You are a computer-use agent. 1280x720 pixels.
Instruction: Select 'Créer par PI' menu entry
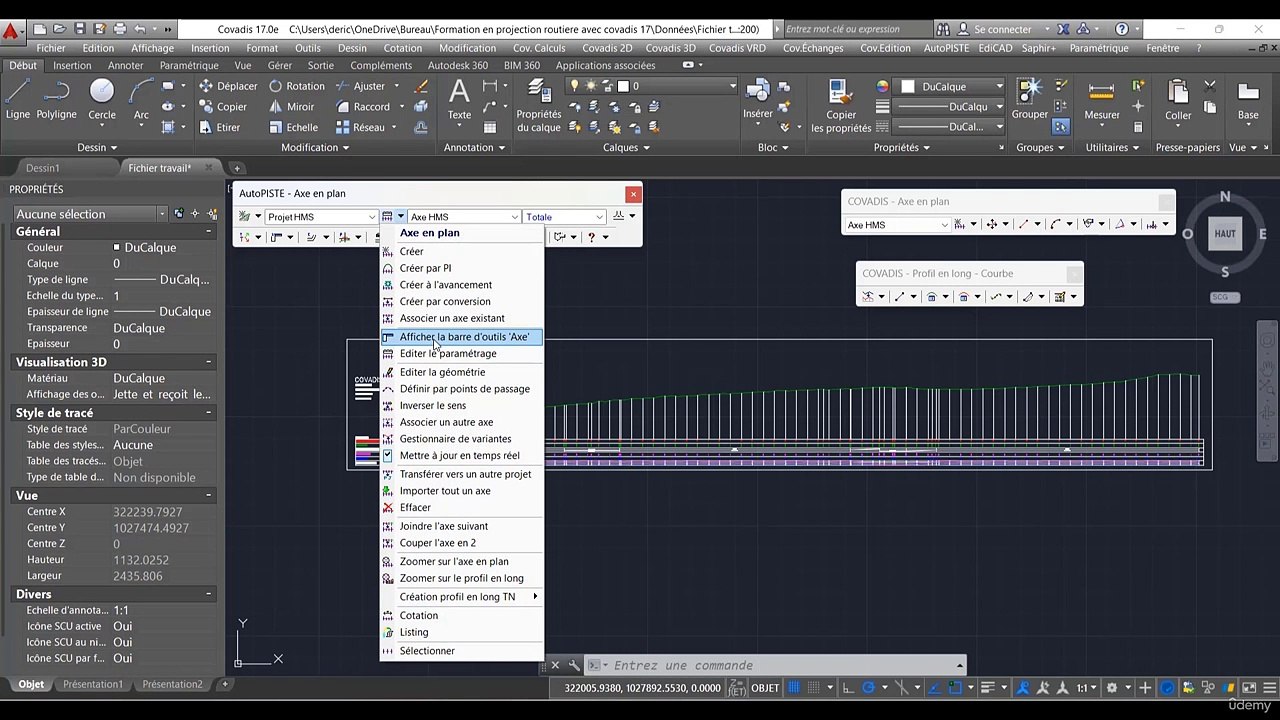pos(425,268)
